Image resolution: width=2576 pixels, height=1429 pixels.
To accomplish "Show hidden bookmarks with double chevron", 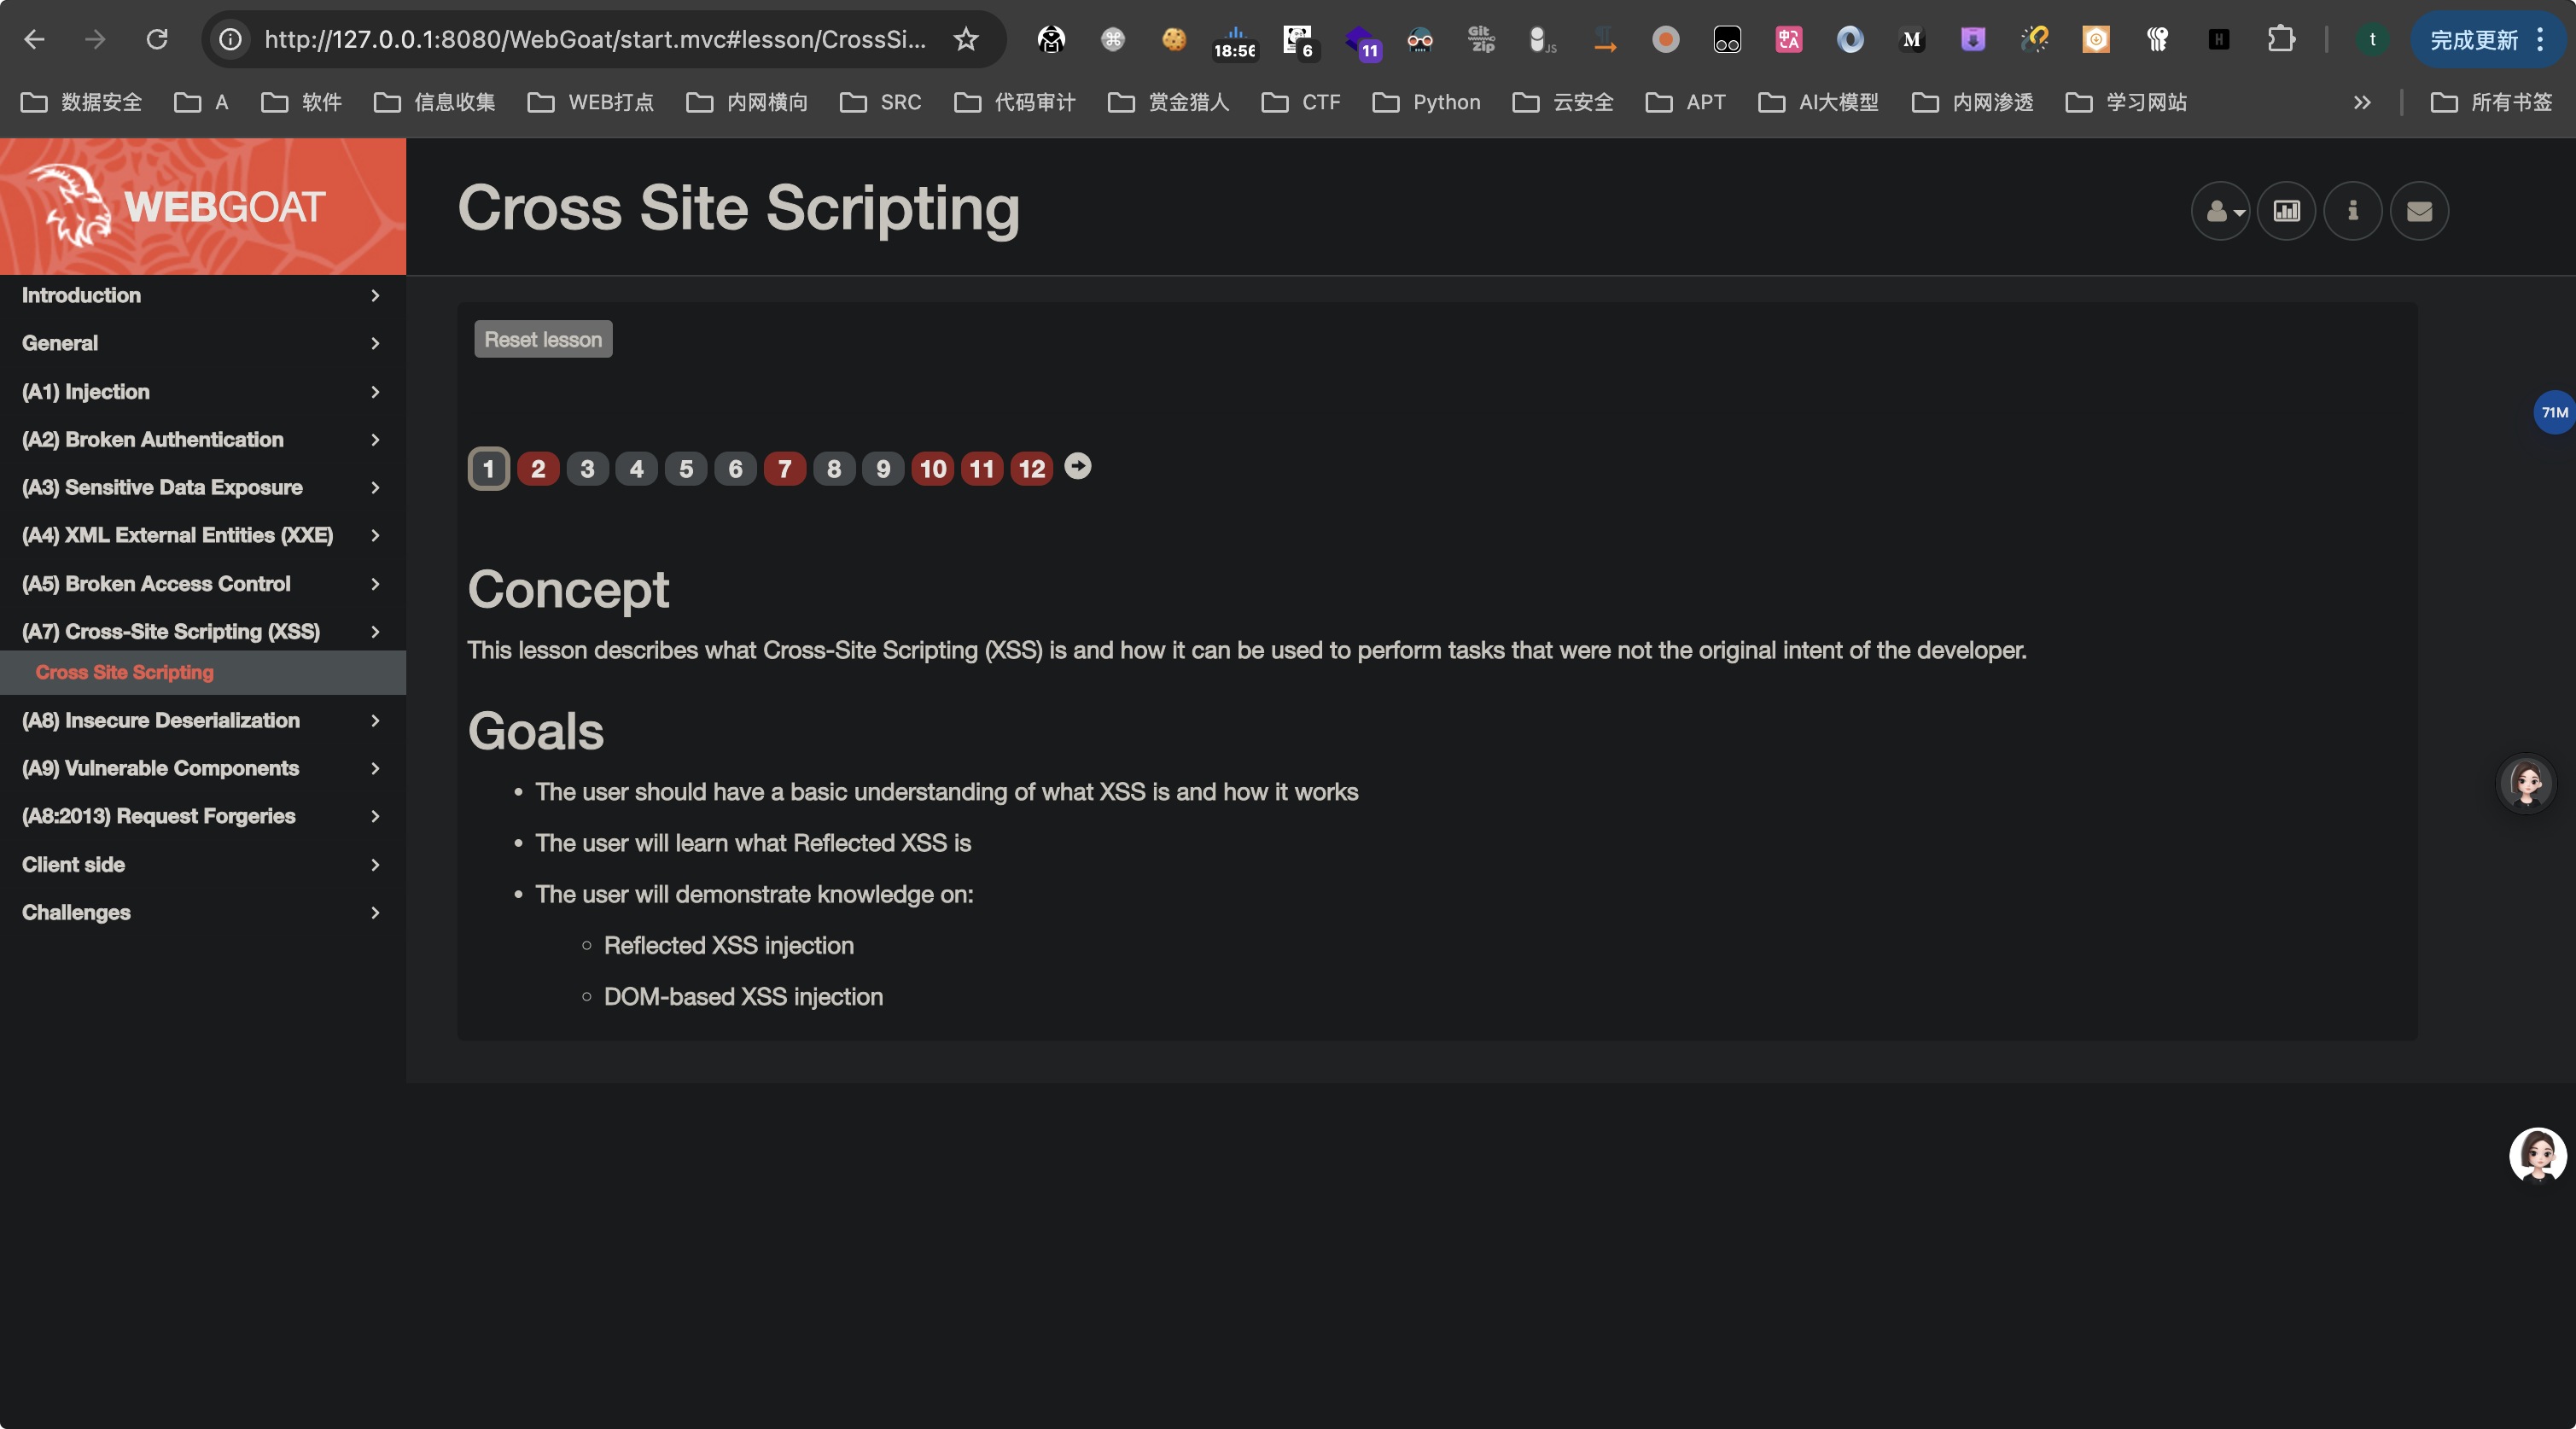I will [x=2362, y=102].
